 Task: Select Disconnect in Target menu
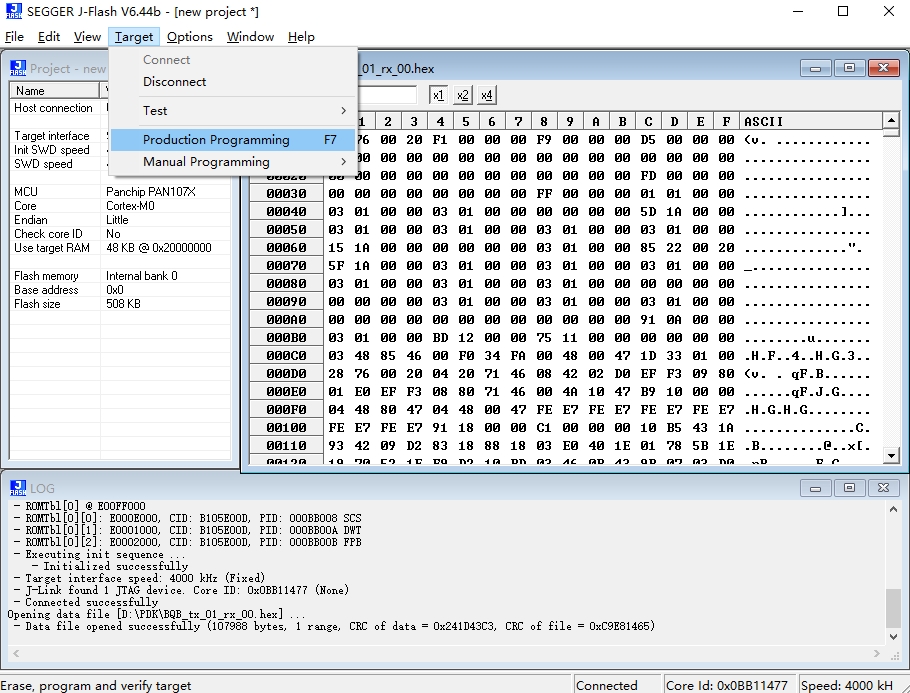point(232,82)
